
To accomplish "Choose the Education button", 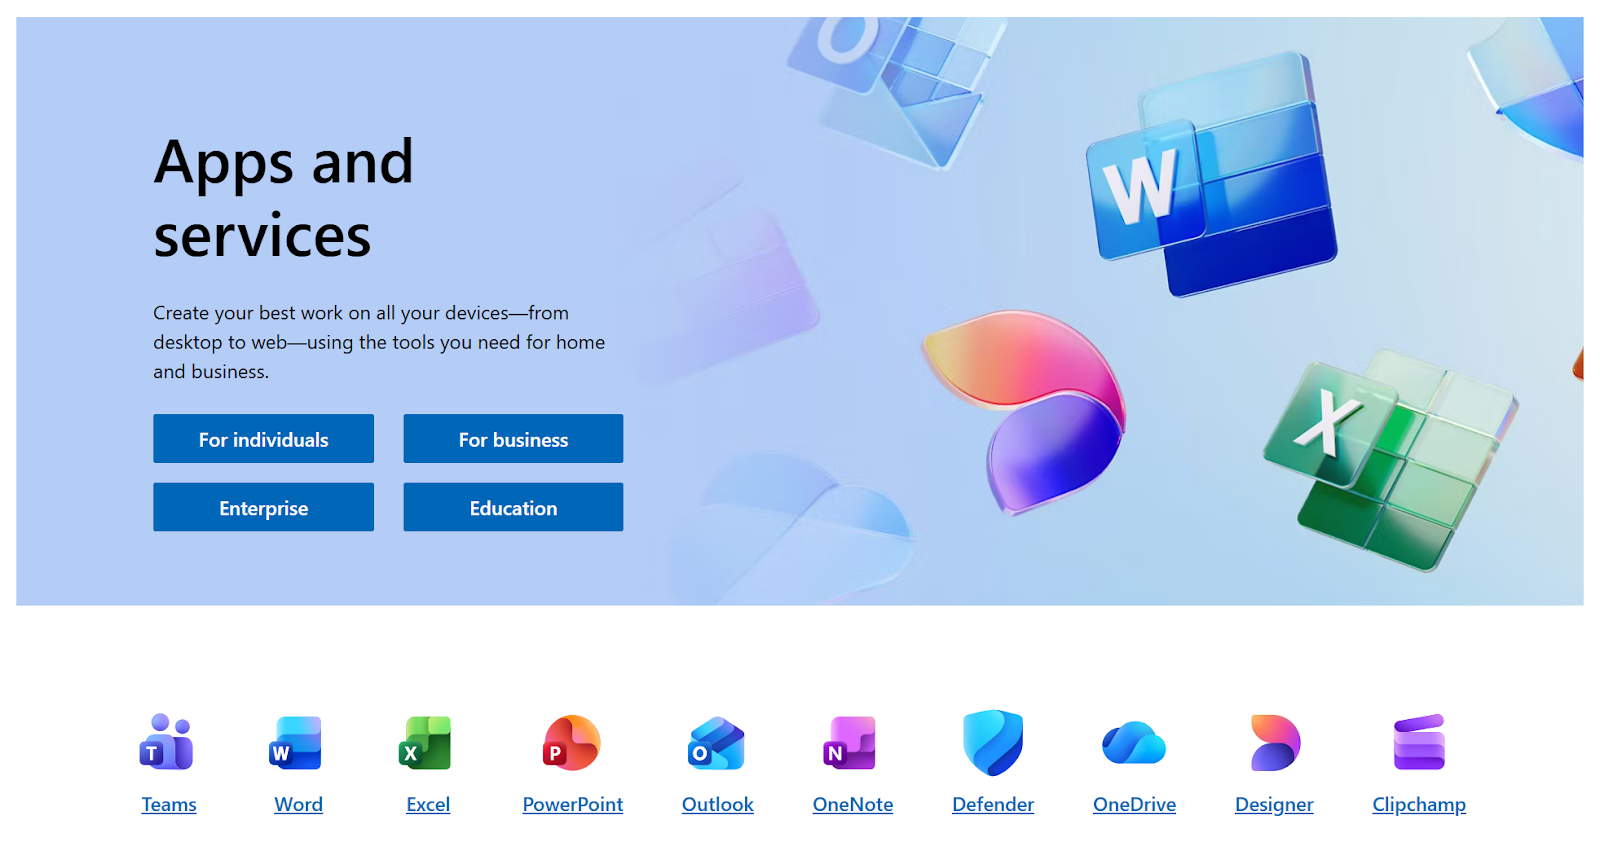I will point(513,507).
